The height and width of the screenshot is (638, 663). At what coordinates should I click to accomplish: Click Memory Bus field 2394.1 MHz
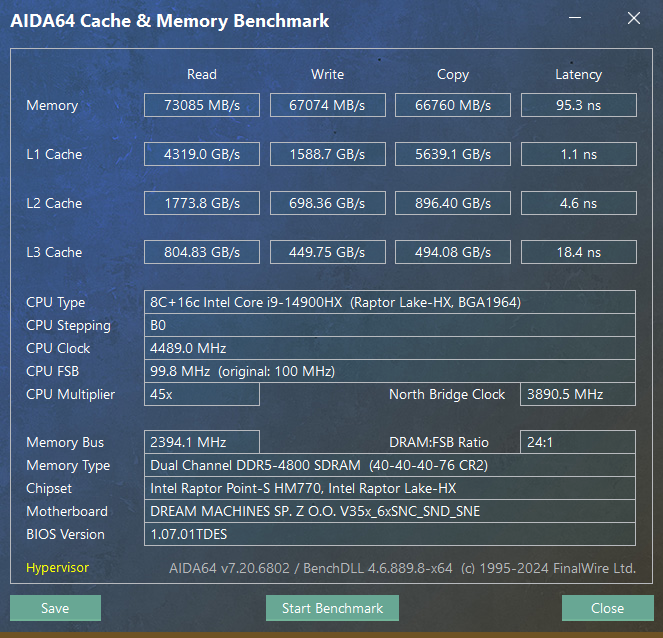pyautogui.click(x=202, y=442)
